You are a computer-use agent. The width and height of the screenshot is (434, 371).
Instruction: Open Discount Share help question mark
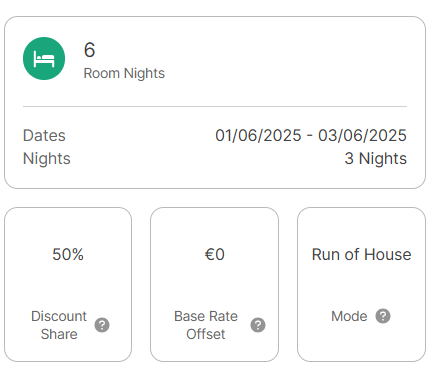pyautogui.click(x=102, y=325)
